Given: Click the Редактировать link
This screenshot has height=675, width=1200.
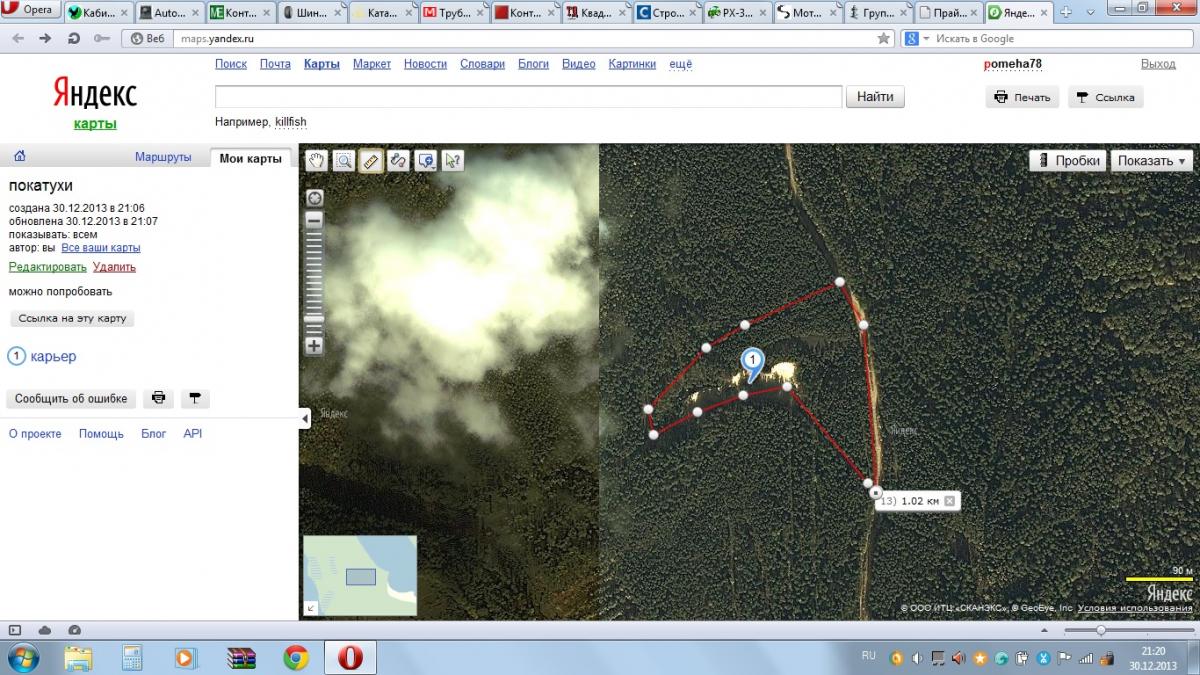Looking at the screenshot, I should pyautogui.click(x=47, y=267).
